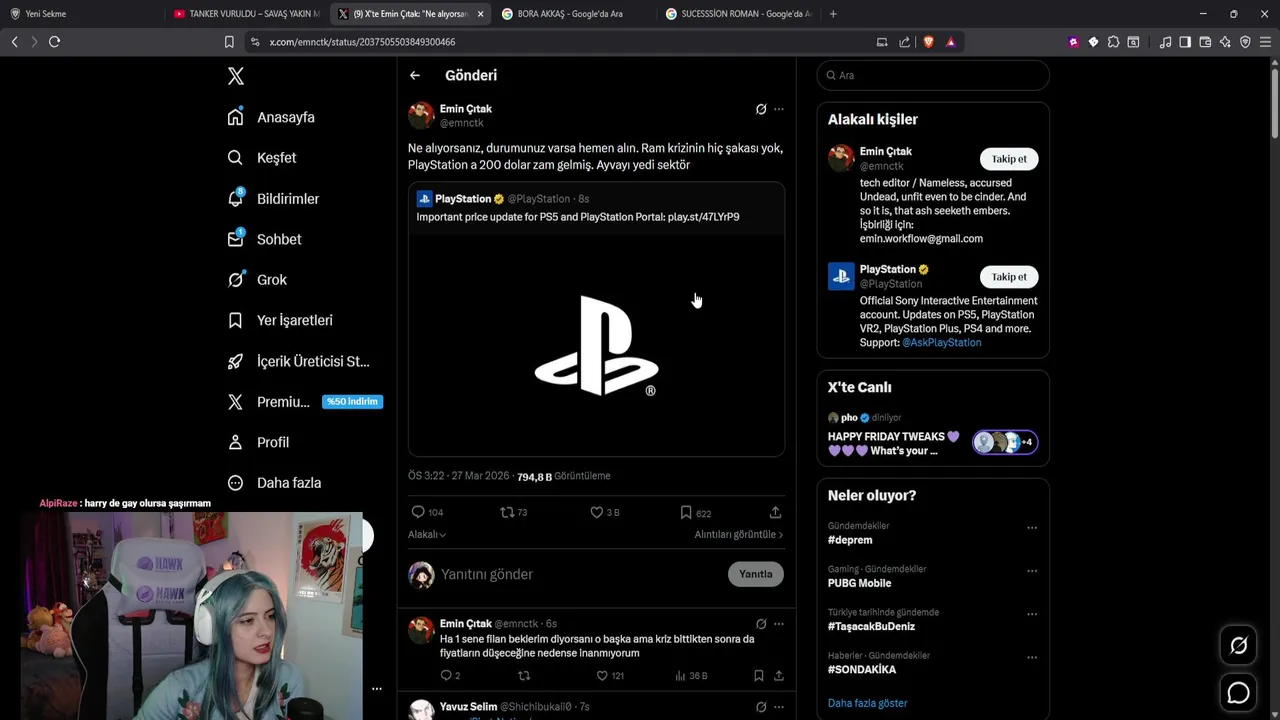This screenshot has height=720, width=1280.
Task: Open floating Grok button
Action: (1238, 646)
